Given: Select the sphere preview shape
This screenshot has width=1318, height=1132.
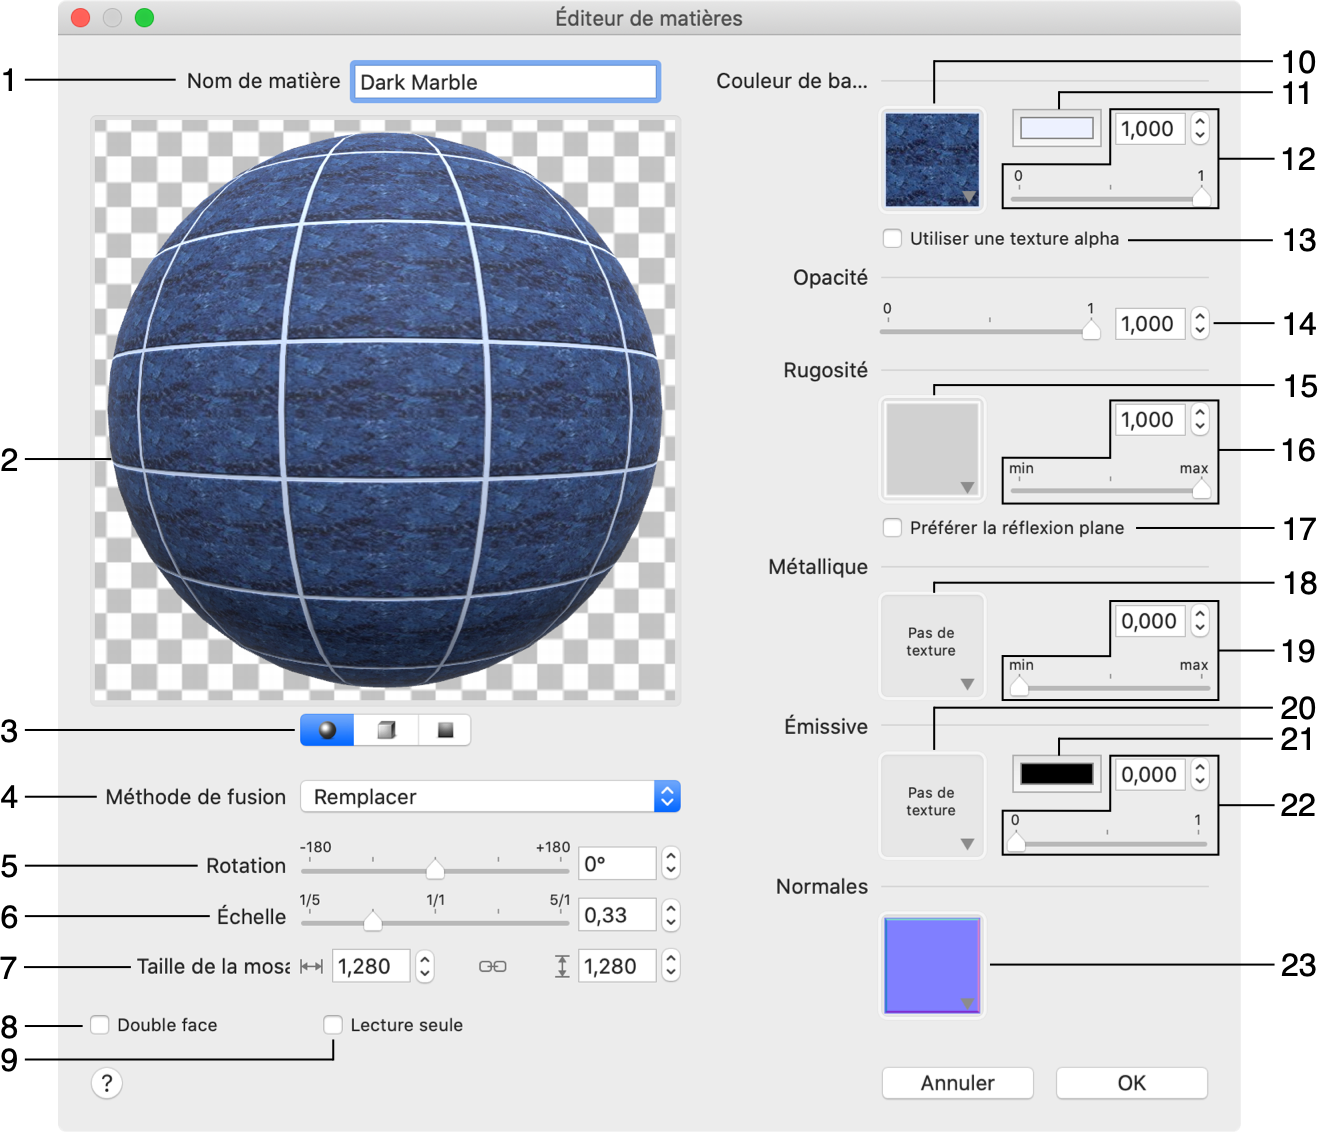Looking at the screenshot, I should pyautogui.click(x=327, y=730).
